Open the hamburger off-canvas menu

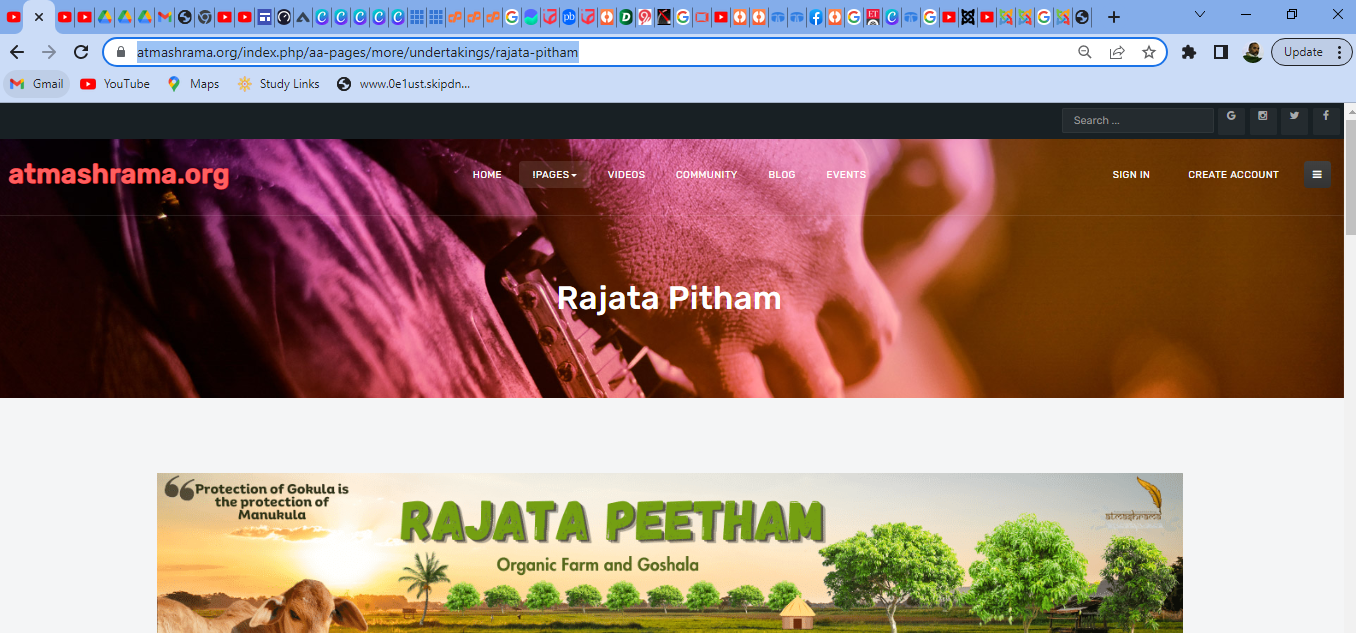1317,174
